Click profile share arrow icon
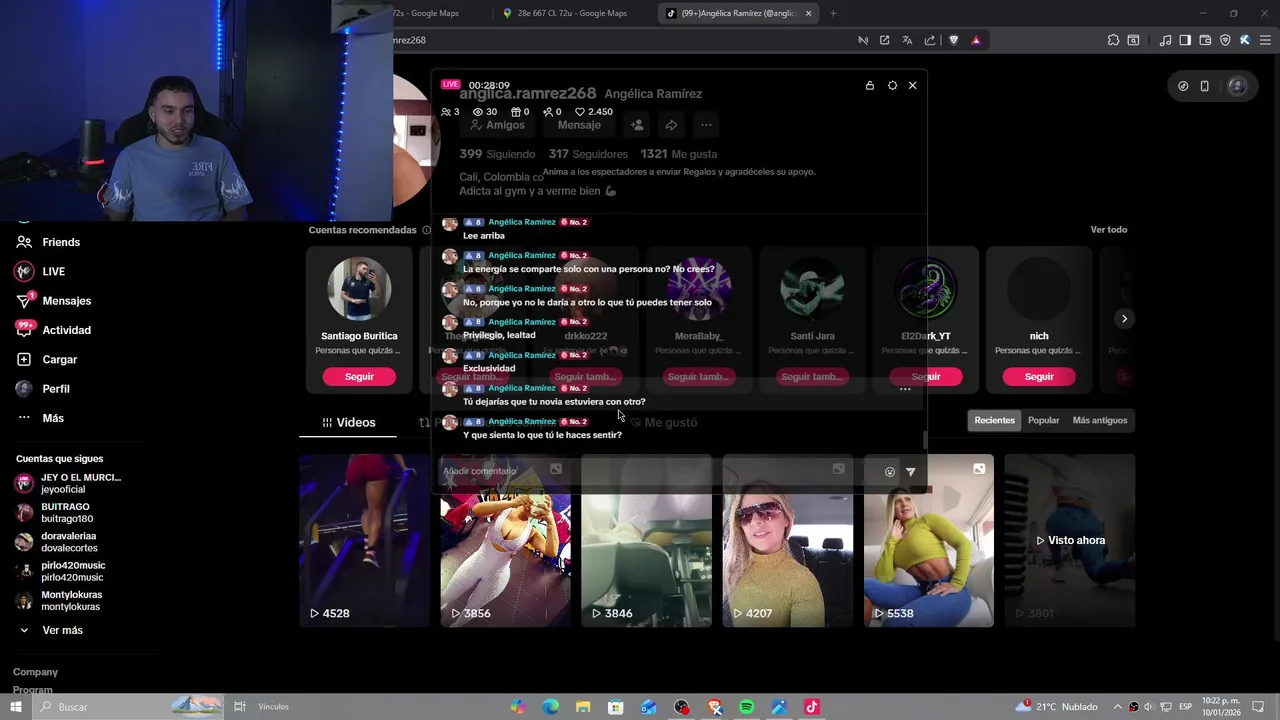 pyautogui.click(x=671, y=125)
